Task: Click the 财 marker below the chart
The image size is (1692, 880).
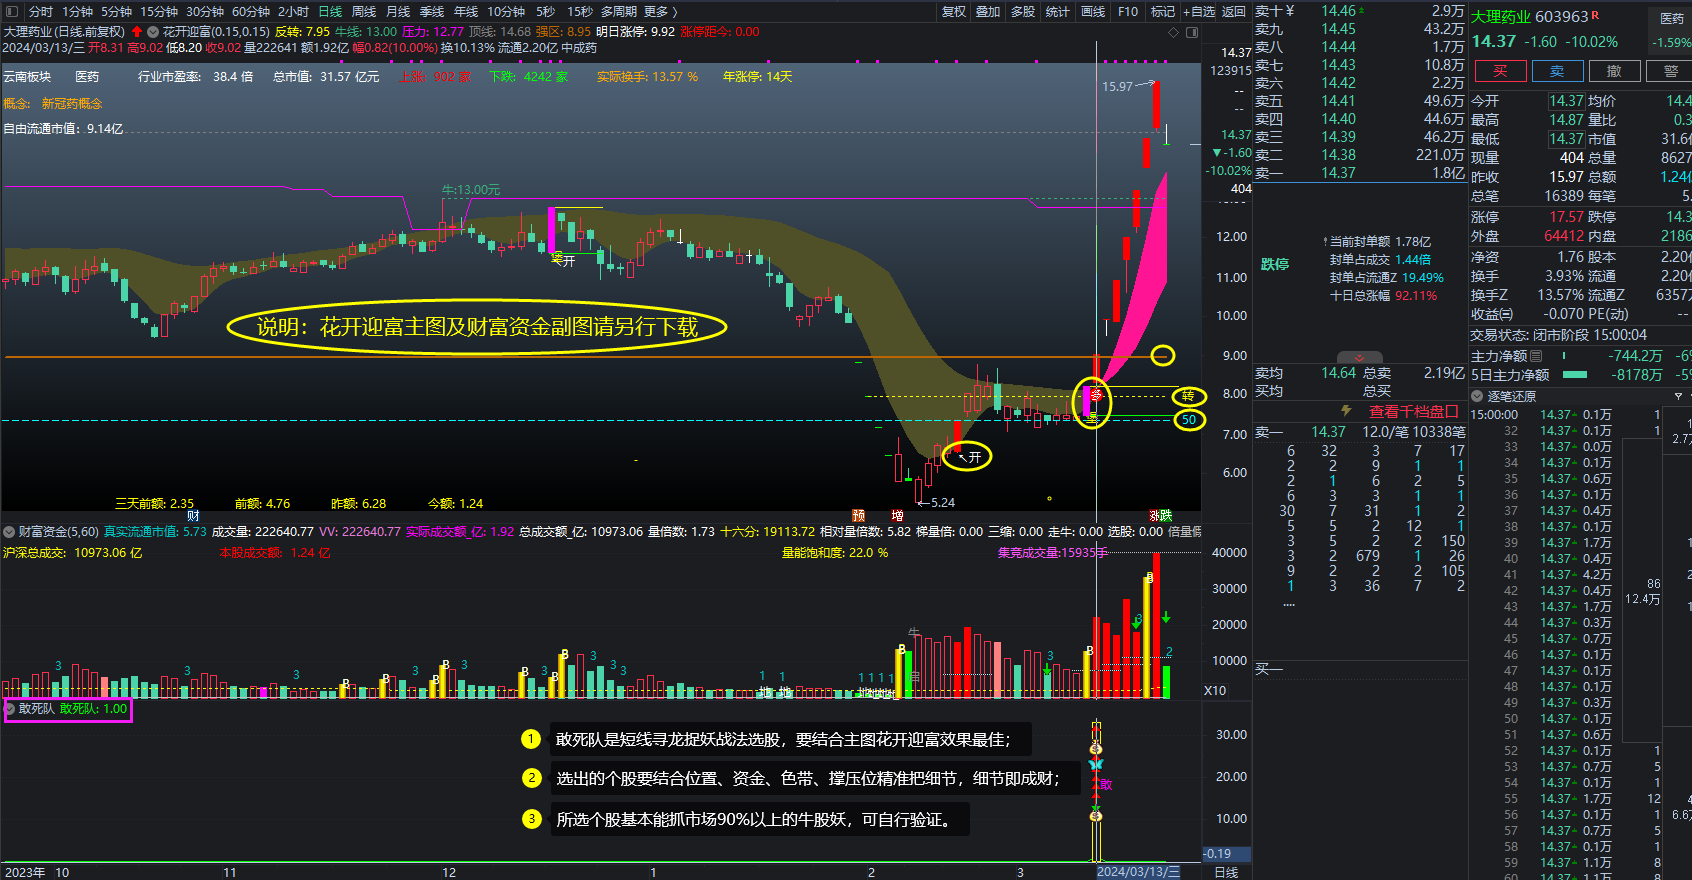Action: coord(193,516)
